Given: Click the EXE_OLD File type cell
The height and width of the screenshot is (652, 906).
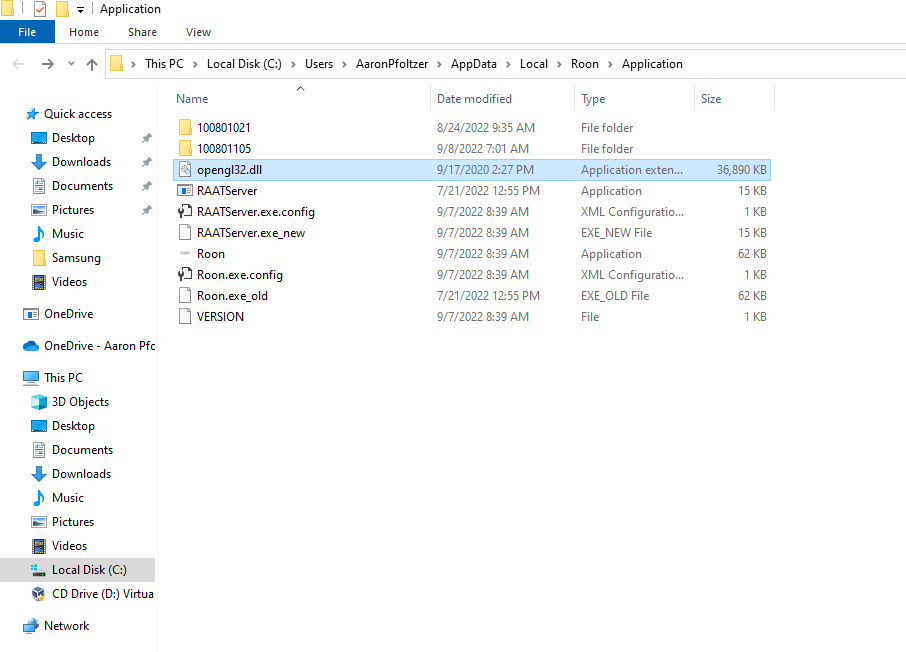Looking at the screenshot, I should click(x=615, y=296).
